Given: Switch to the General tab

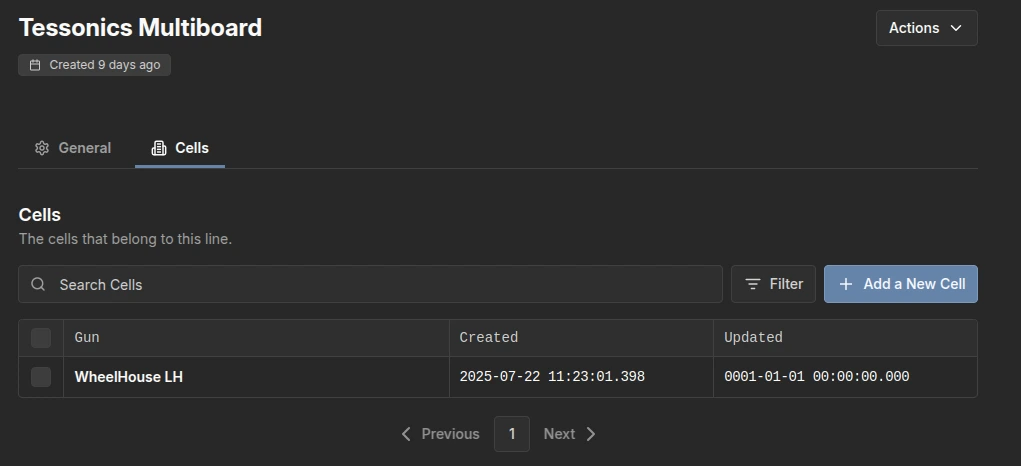Looking at the screenshot, I should tap(73, 148).
